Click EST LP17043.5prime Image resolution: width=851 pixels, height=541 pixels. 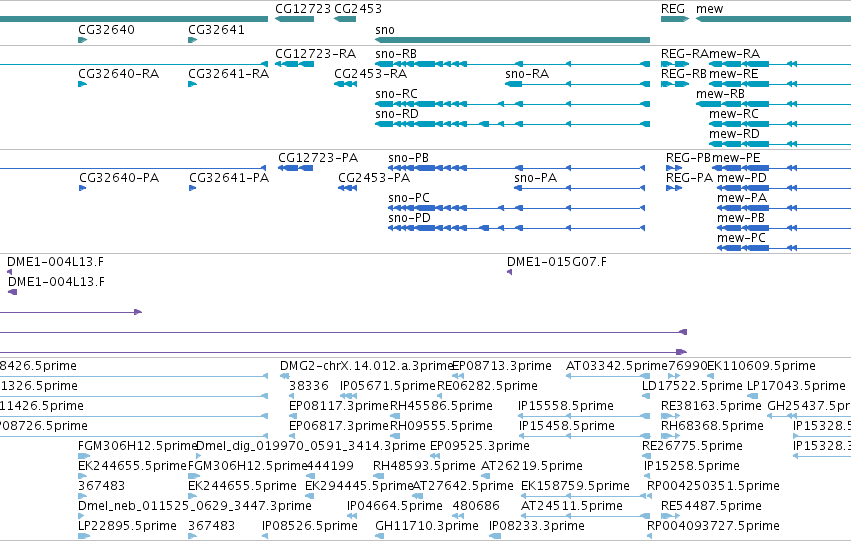tap(796, 386)
